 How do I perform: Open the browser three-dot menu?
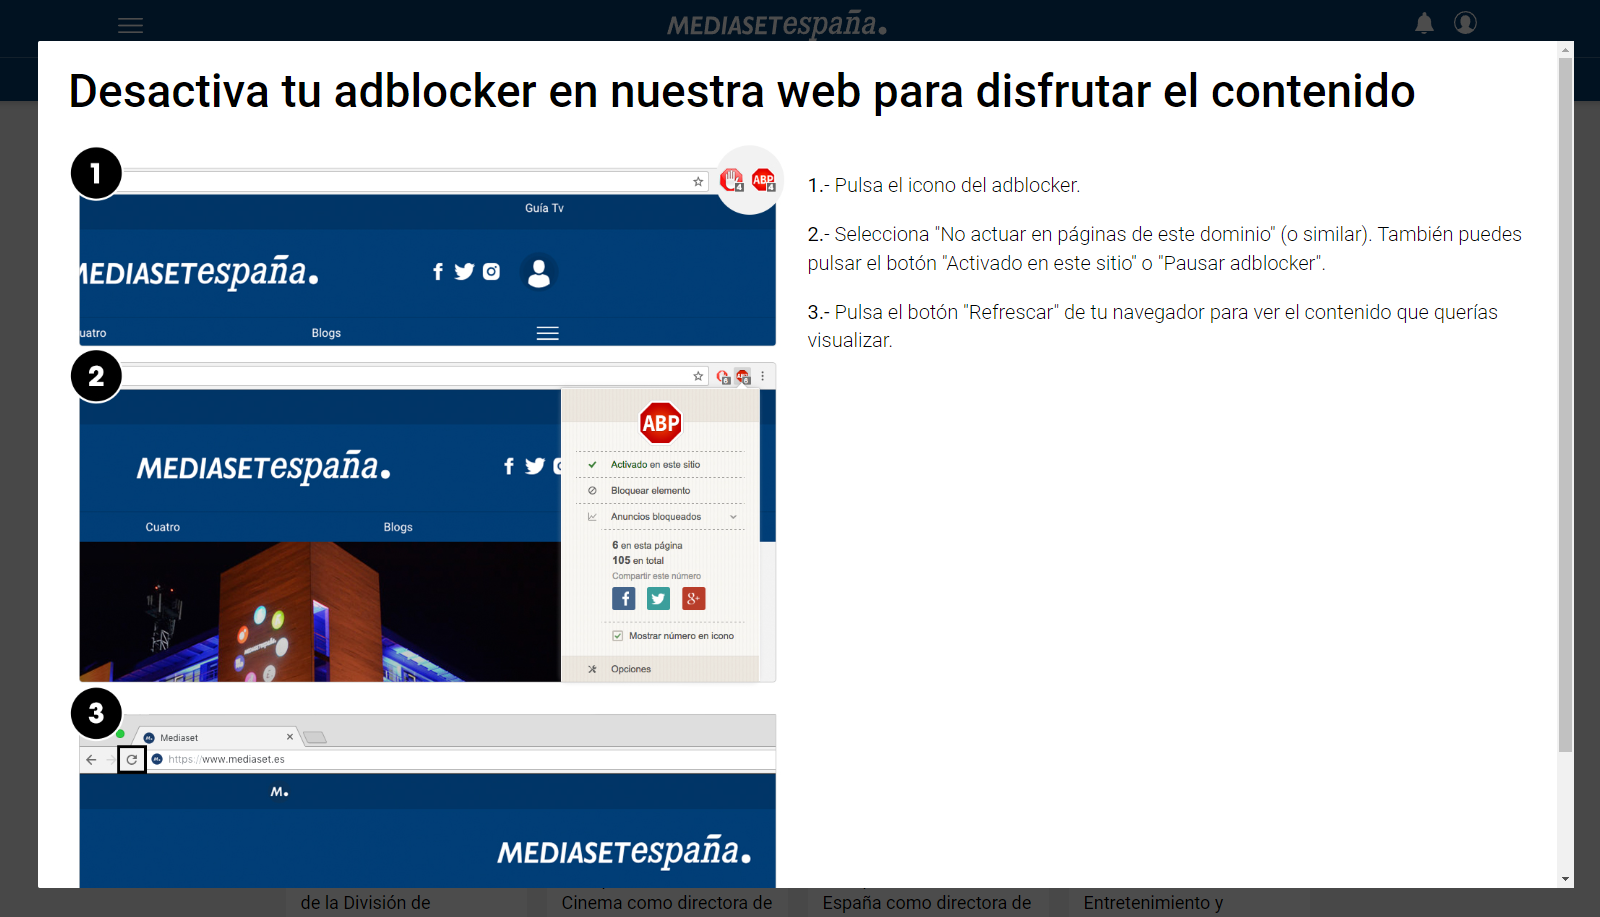click(764, 375)
